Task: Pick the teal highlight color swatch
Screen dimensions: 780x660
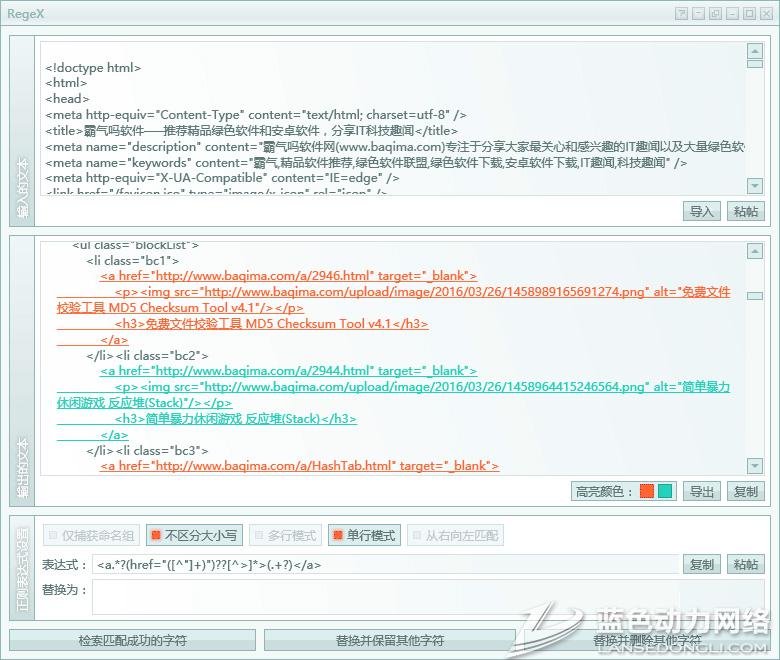Action: coord(665,491)
